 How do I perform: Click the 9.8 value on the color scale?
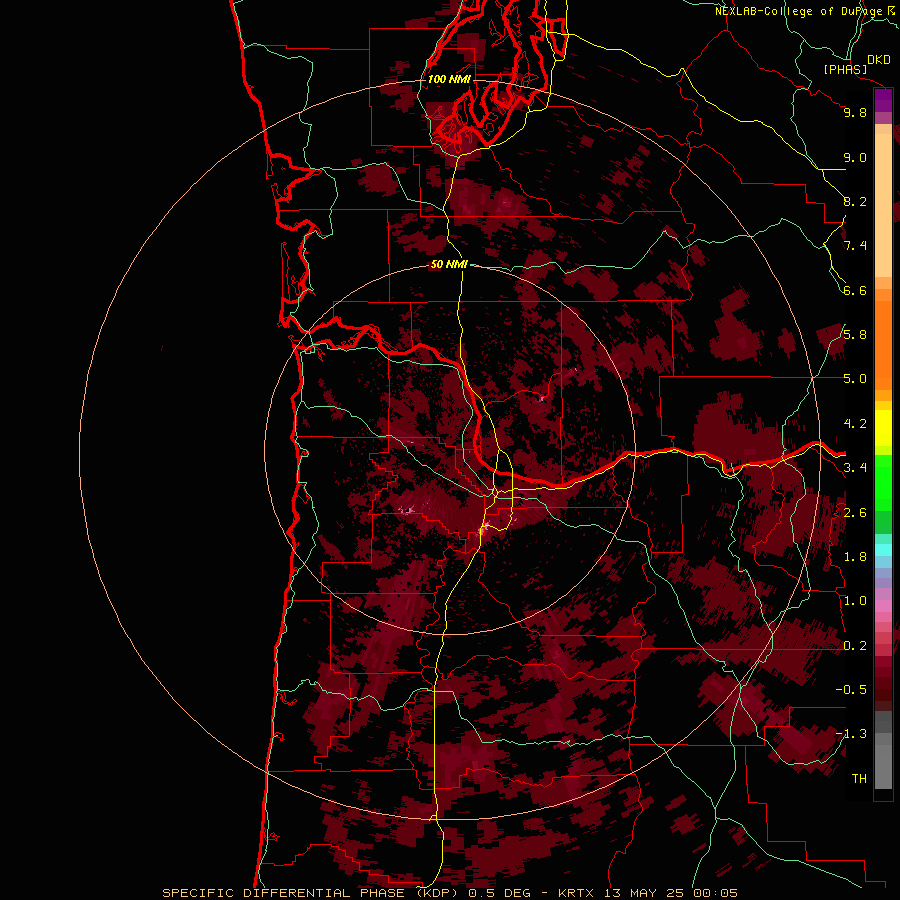tap(855, 112)
